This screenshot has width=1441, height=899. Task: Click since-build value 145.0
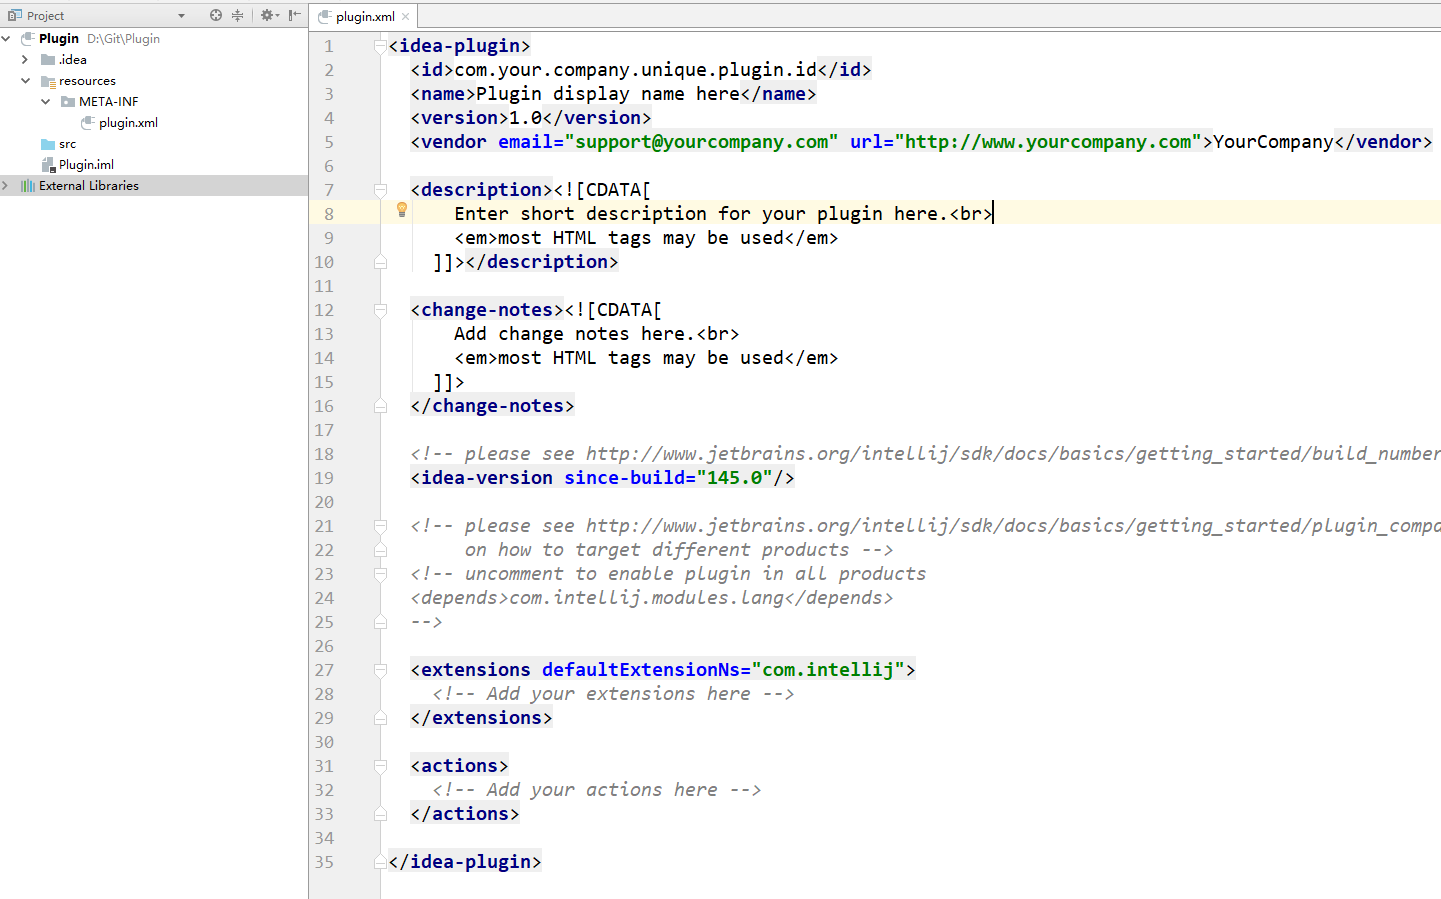pyautogui.click(x=734, y=478)
